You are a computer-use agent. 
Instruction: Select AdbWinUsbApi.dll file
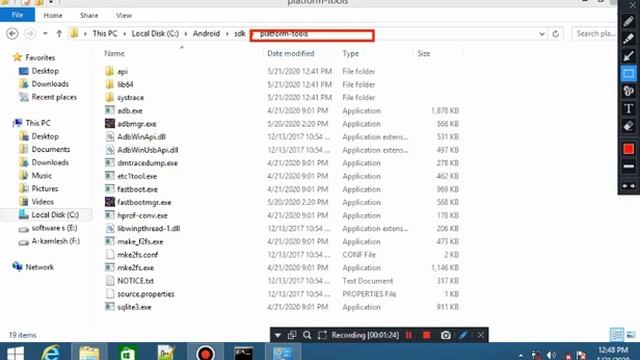(x=147, y=150)
